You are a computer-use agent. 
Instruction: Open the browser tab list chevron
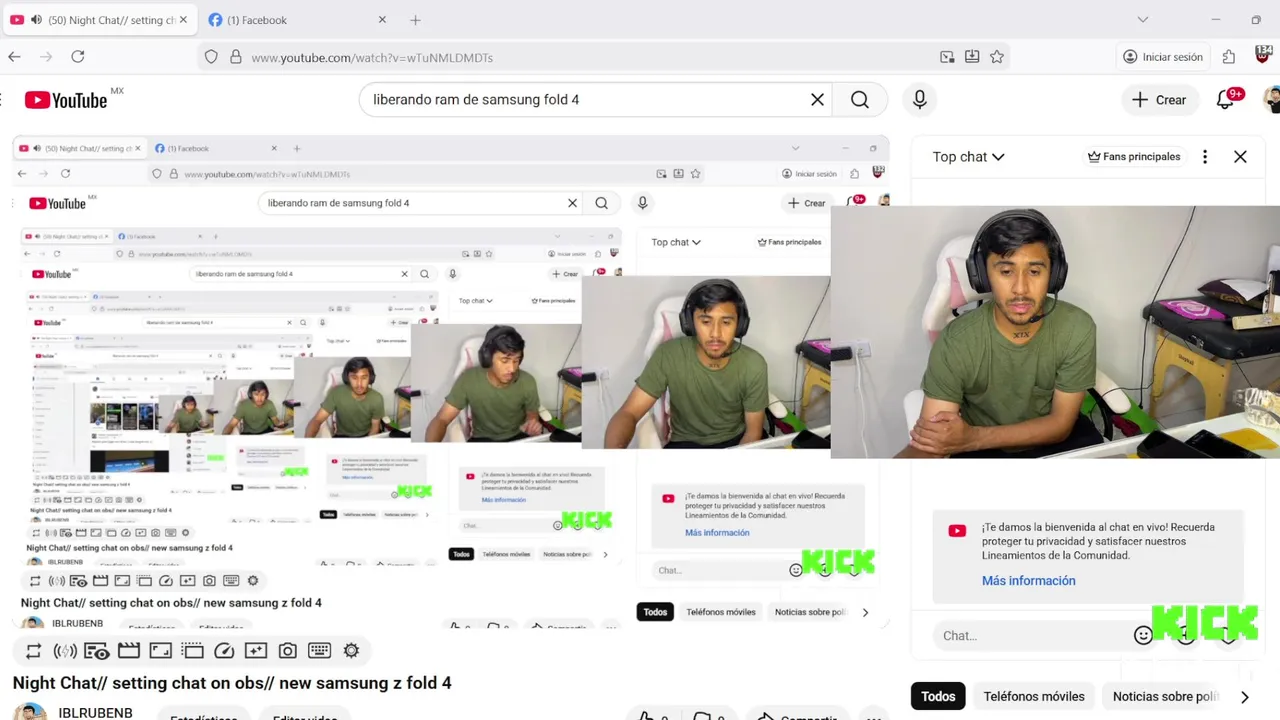coord(1143,19)
